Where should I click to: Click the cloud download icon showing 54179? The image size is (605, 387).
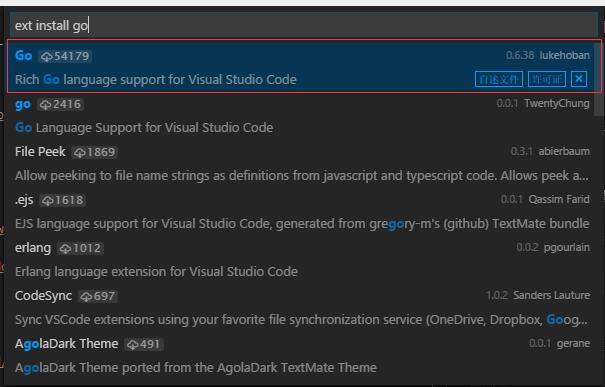(47, 56)
